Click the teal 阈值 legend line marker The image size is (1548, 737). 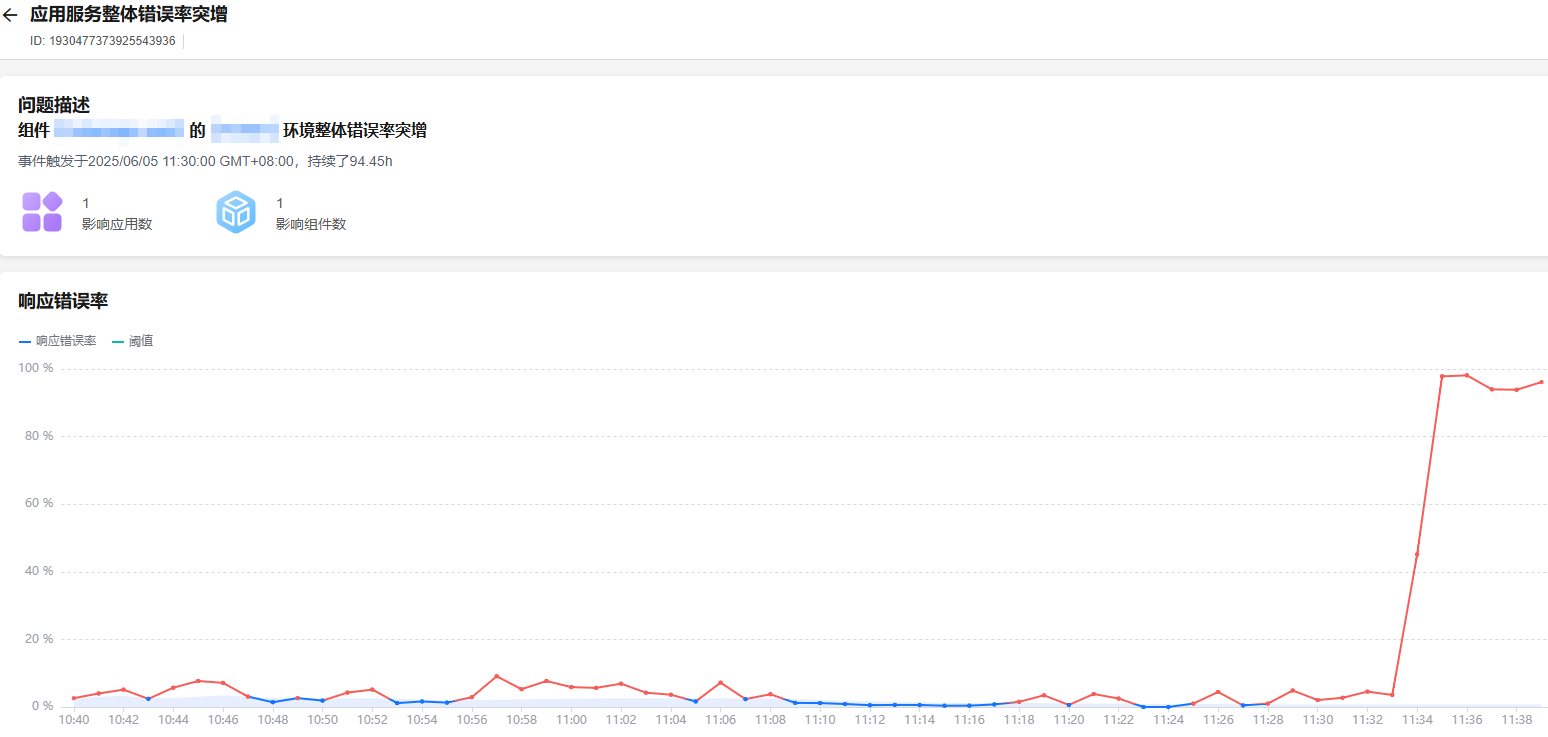[118, 342]
